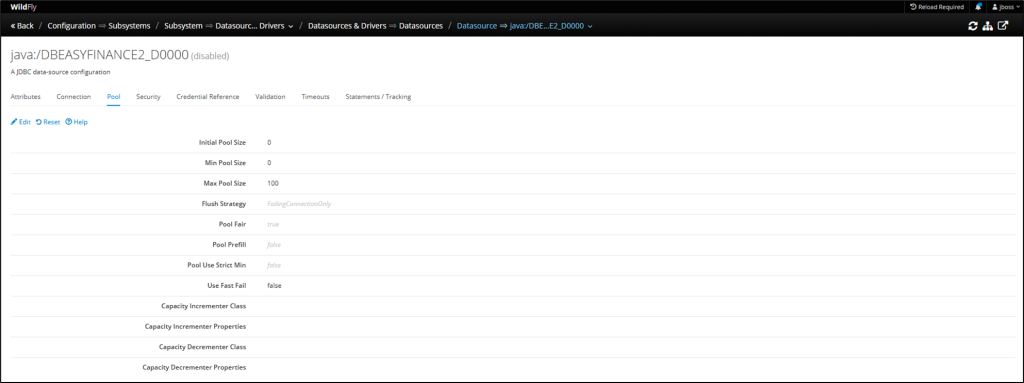
Task: Click the Max Pool Size value 100
Action: [x=273, y=184]
